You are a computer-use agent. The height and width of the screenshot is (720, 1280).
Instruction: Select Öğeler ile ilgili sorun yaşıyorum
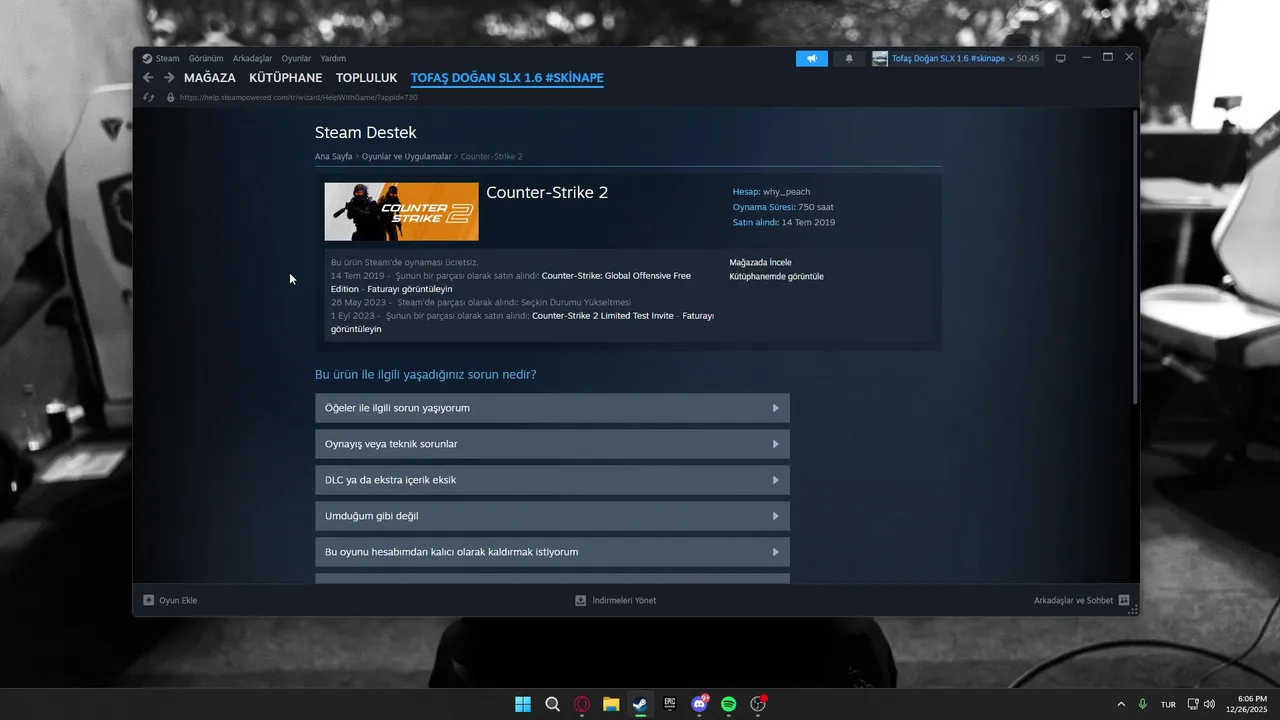point(552,408)
